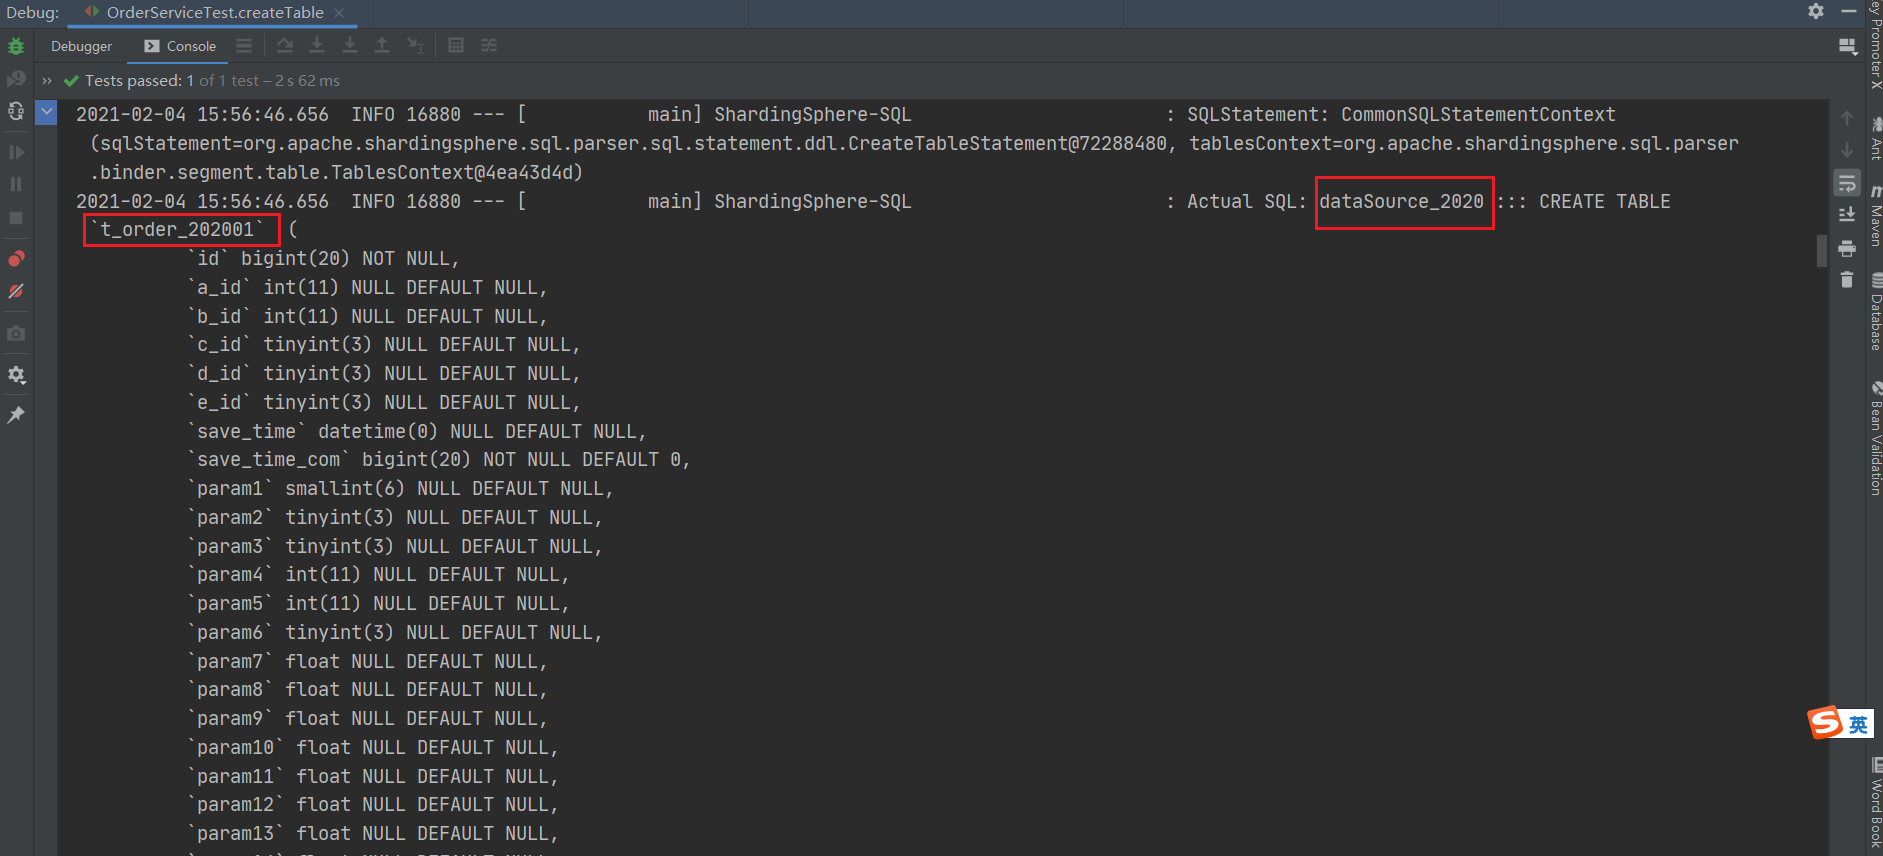
Task: Click the dataSource_2020 text in console
Action: [x=1401, y=201]
